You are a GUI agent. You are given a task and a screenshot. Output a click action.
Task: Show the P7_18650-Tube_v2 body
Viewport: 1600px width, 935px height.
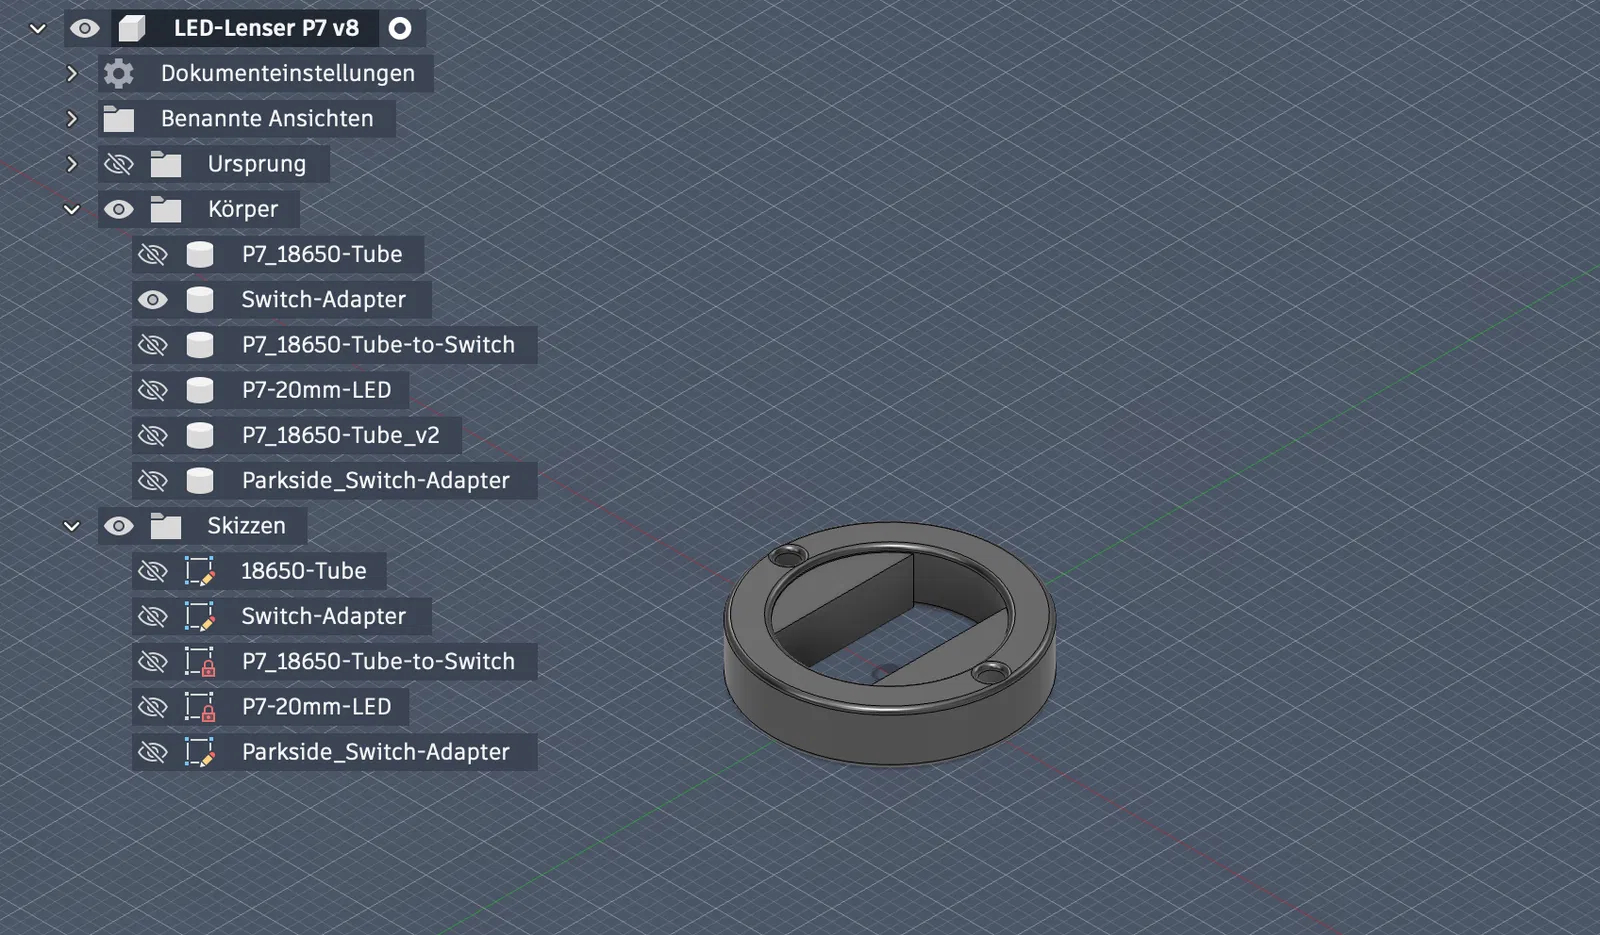pyautogui.click(x=153, y=435)
